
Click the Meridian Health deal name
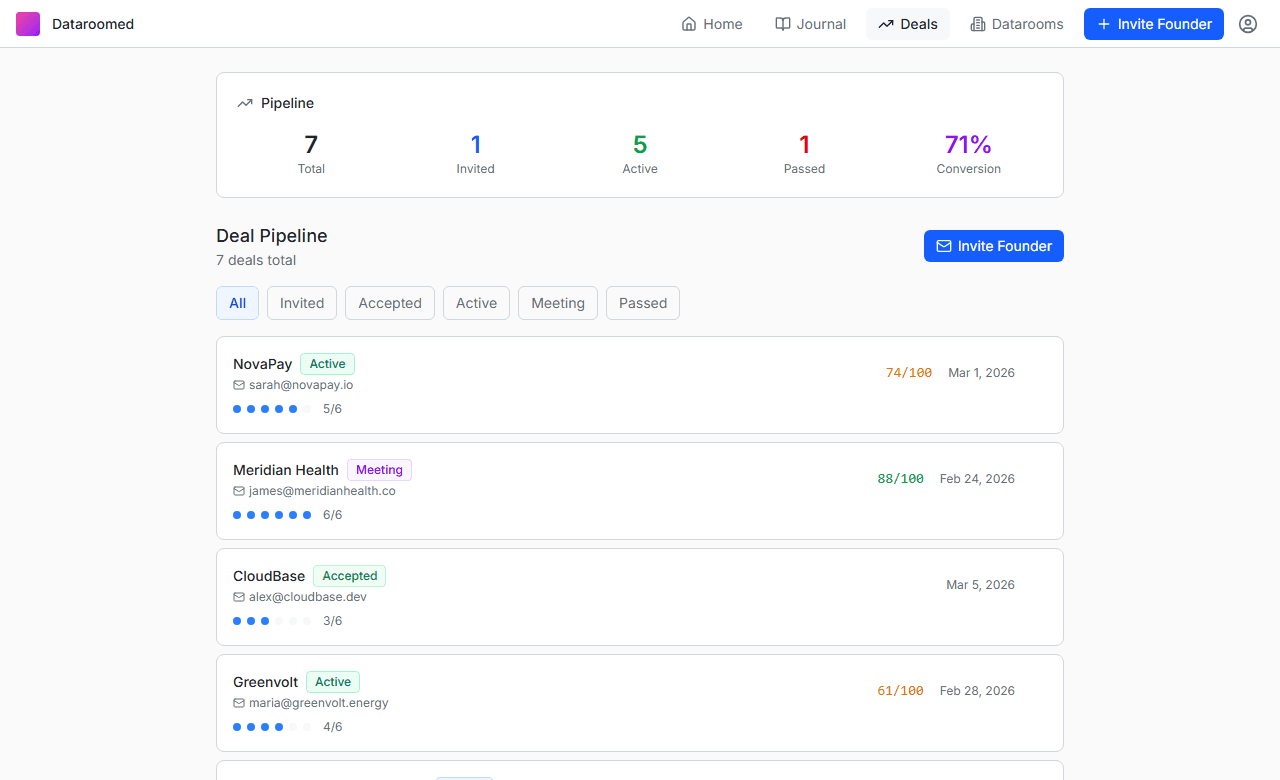[x=286, y=470]
